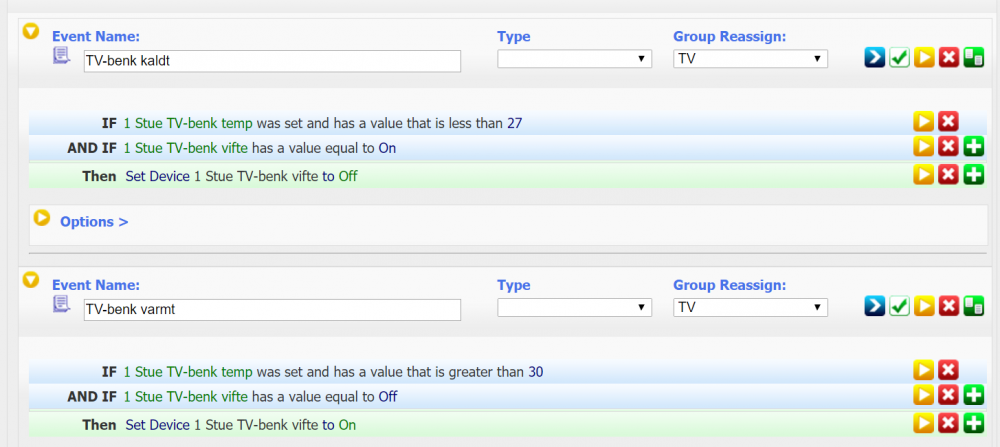Collapse the TV-benk varmt event section
This screenshot has width=1000, height=447.
[x=31, y=281]
